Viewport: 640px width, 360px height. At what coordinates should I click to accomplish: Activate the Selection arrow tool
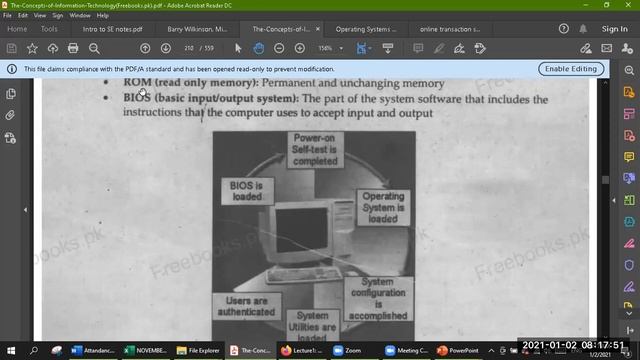238,49
